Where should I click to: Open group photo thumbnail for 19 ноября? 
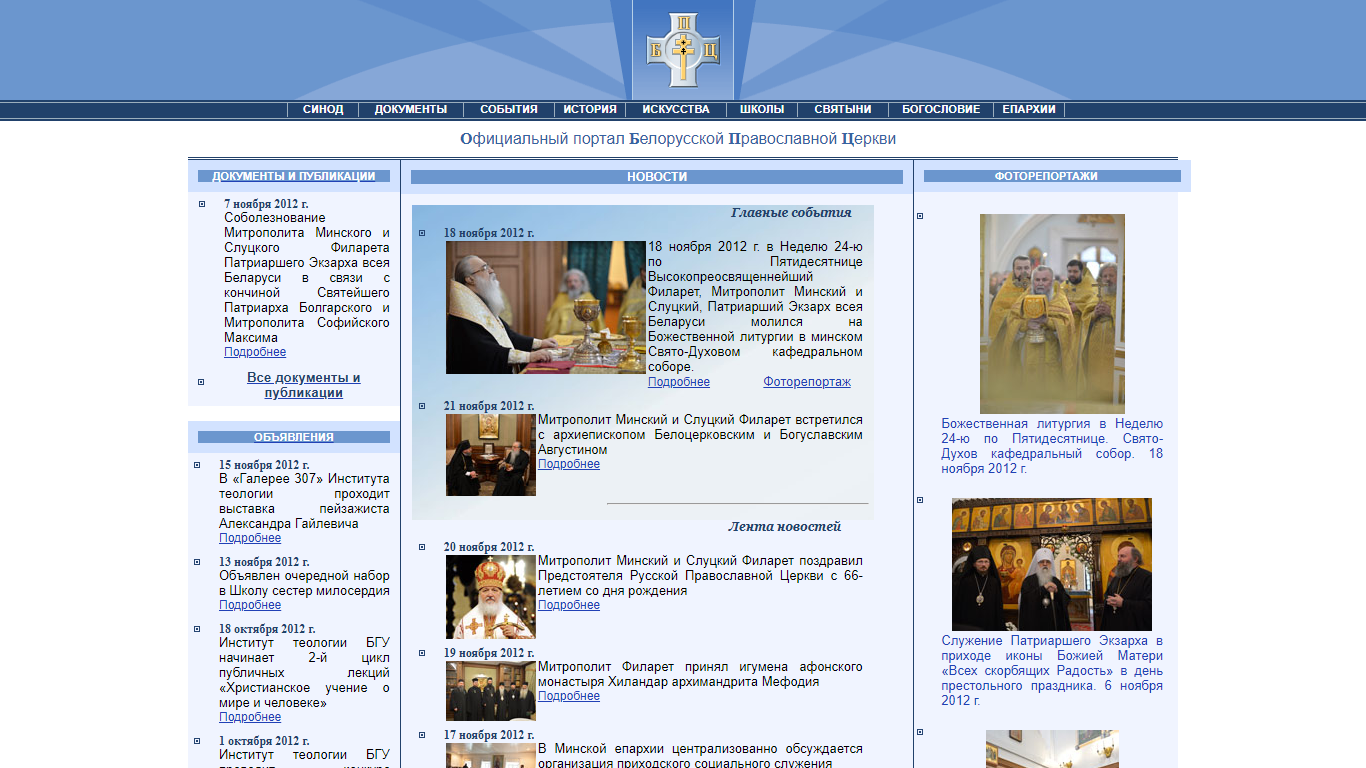pyautogui.click(x=491, y=691)
